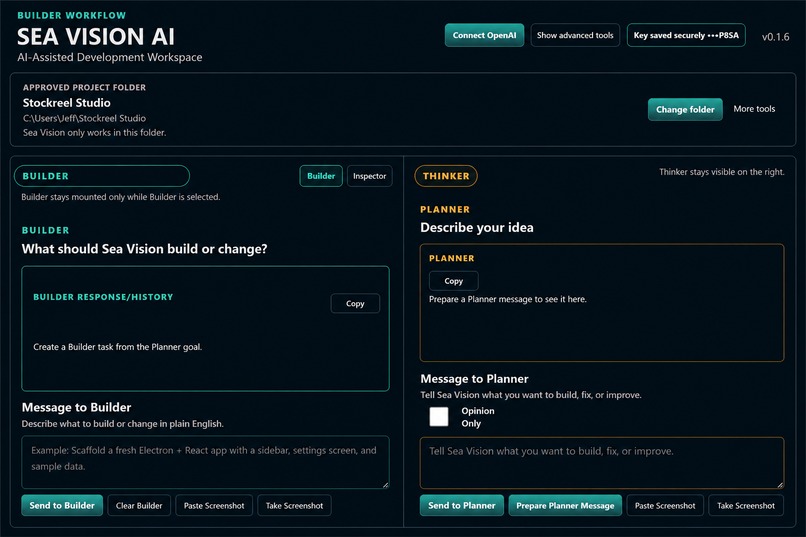Viewport: 806px width, 537px height.
Task: Click the BUILDER WORKFLOW label
Action: click(71, 15)
